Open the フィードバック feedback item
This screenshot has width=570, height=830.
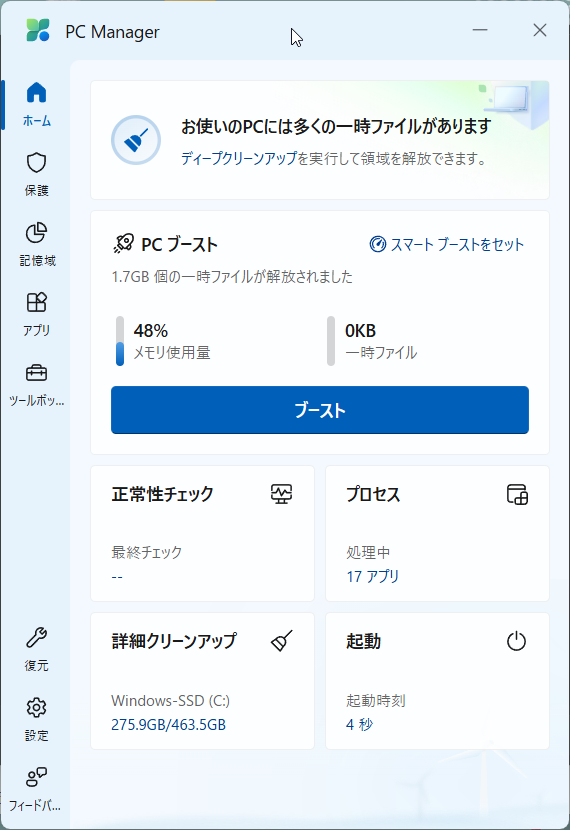click(x=37, y=789)
